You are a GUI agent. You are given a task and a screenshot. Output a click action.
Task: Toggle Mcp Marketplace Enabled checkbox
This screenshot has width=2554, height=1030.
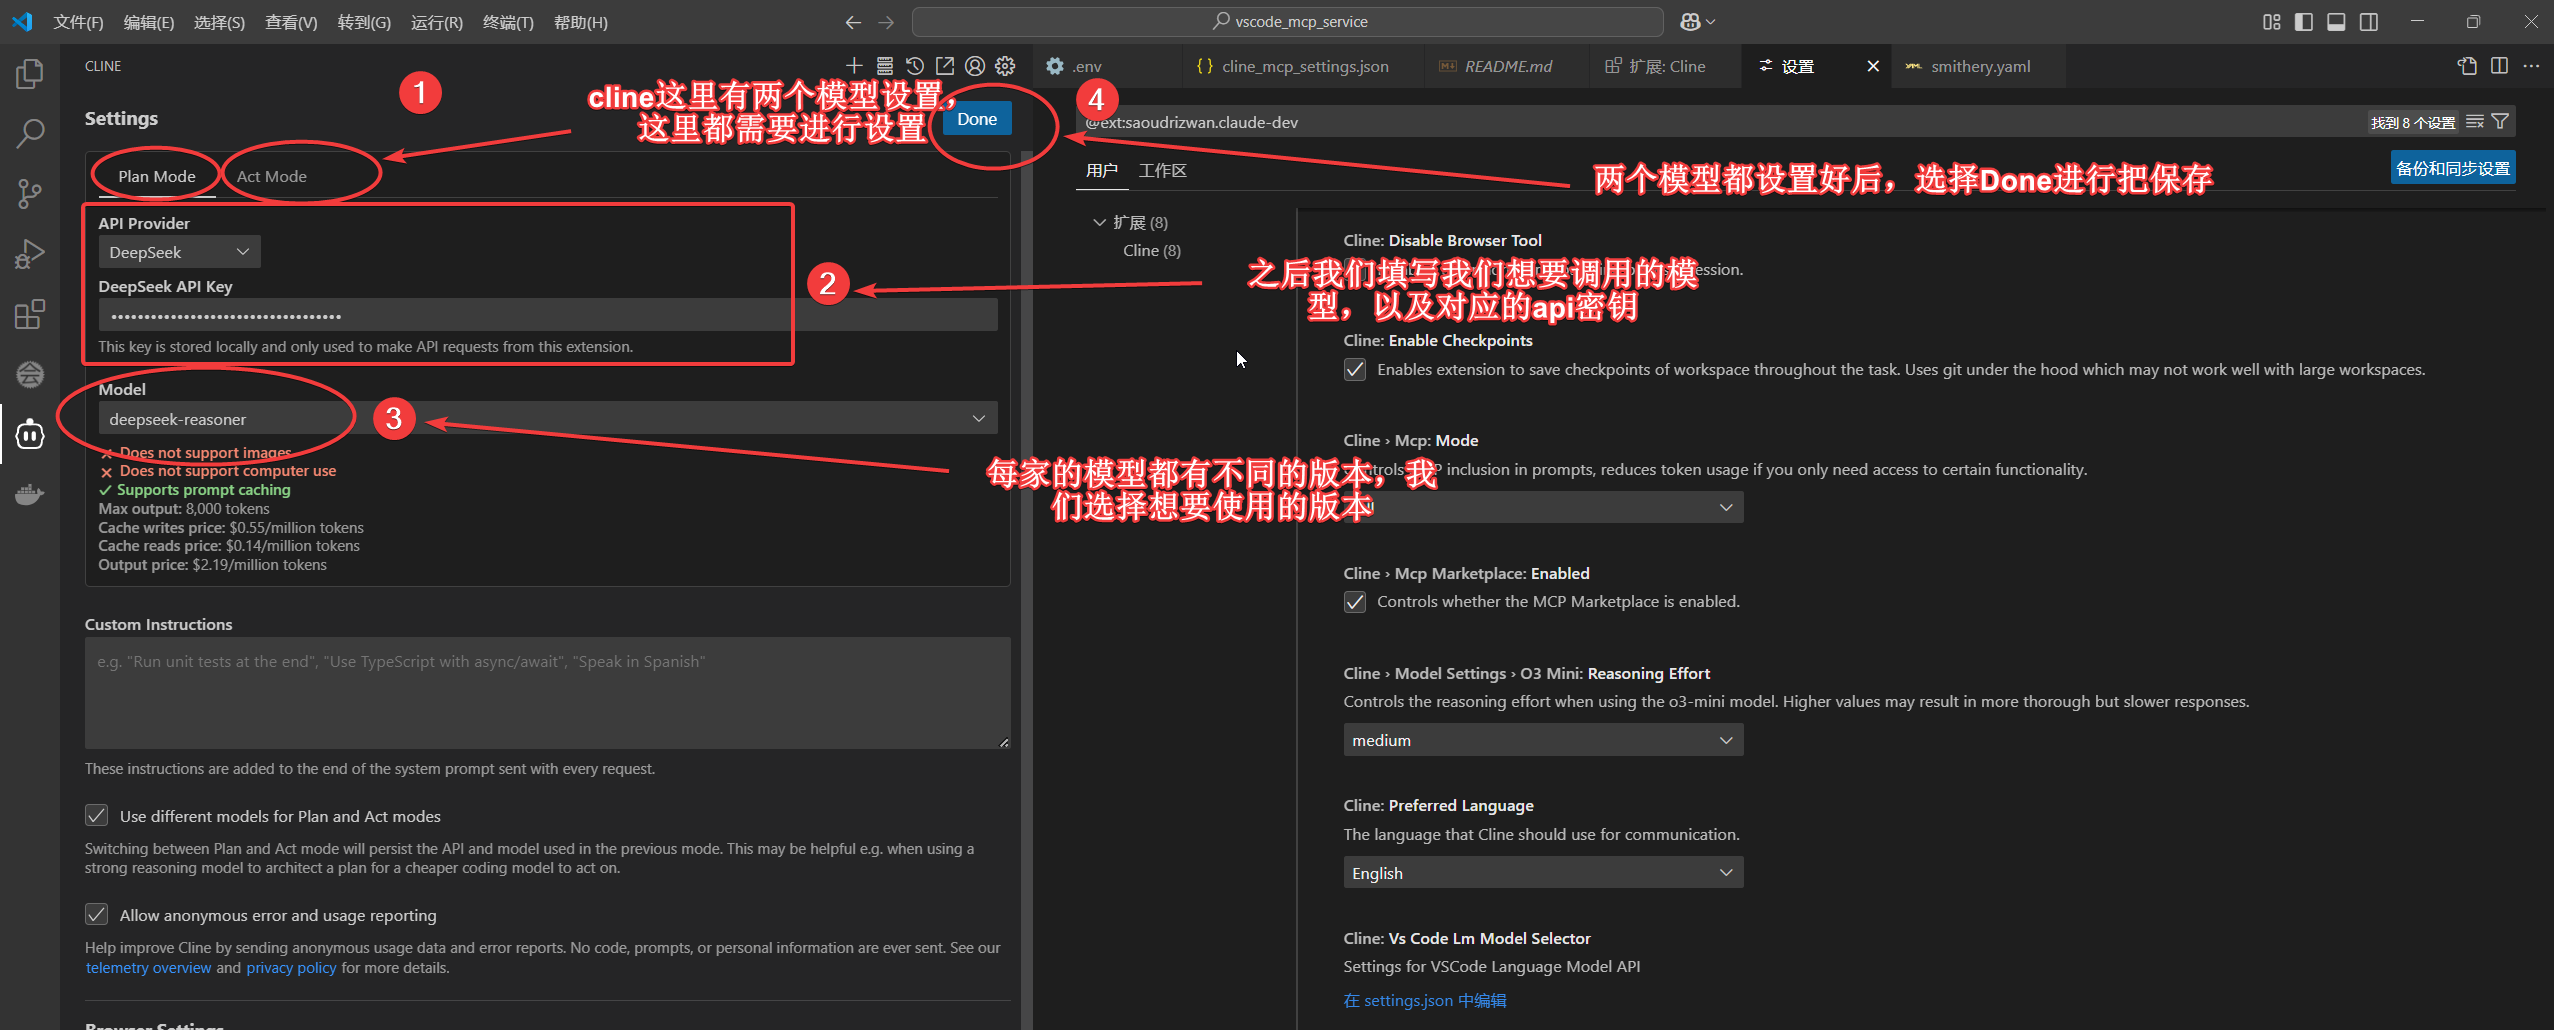point(1355,602)
